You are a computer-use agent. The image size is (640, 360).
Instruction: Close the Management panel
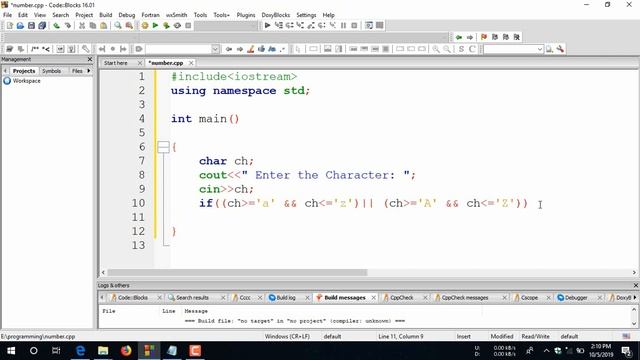(x=90, y=60)
